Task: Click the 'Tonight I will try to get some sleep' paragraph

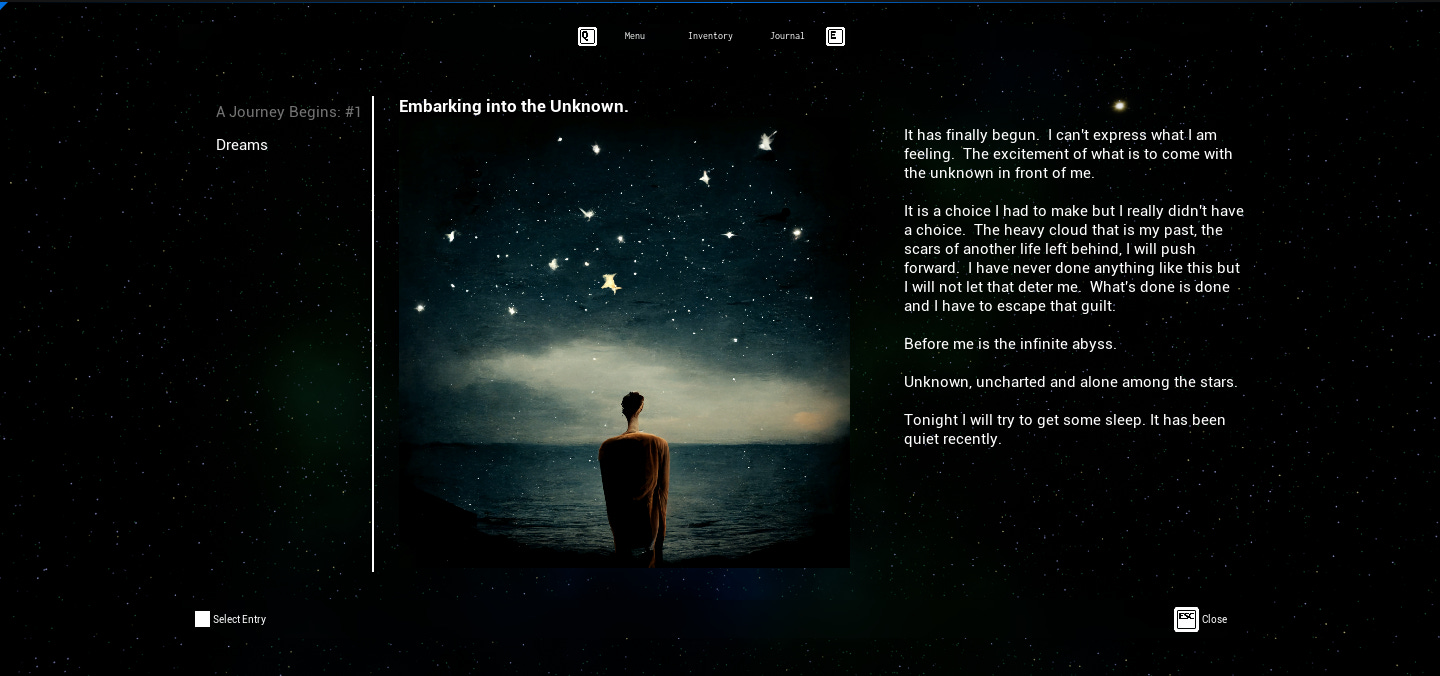Action: (x=1064, y=429)
